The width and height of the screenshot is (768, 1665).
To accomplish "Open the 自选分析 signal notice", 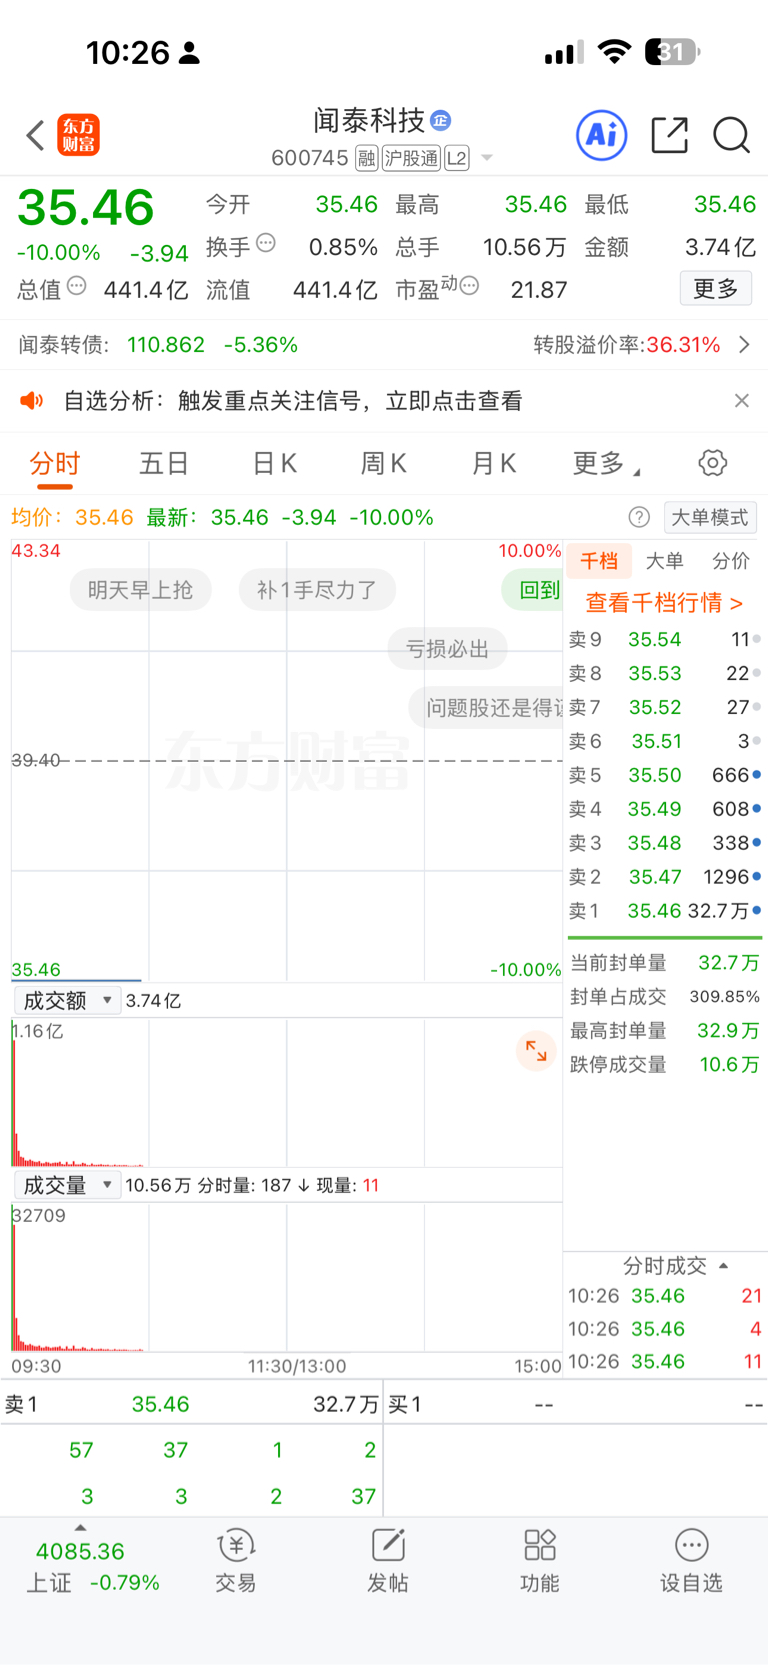I will (x=293, y=401).
